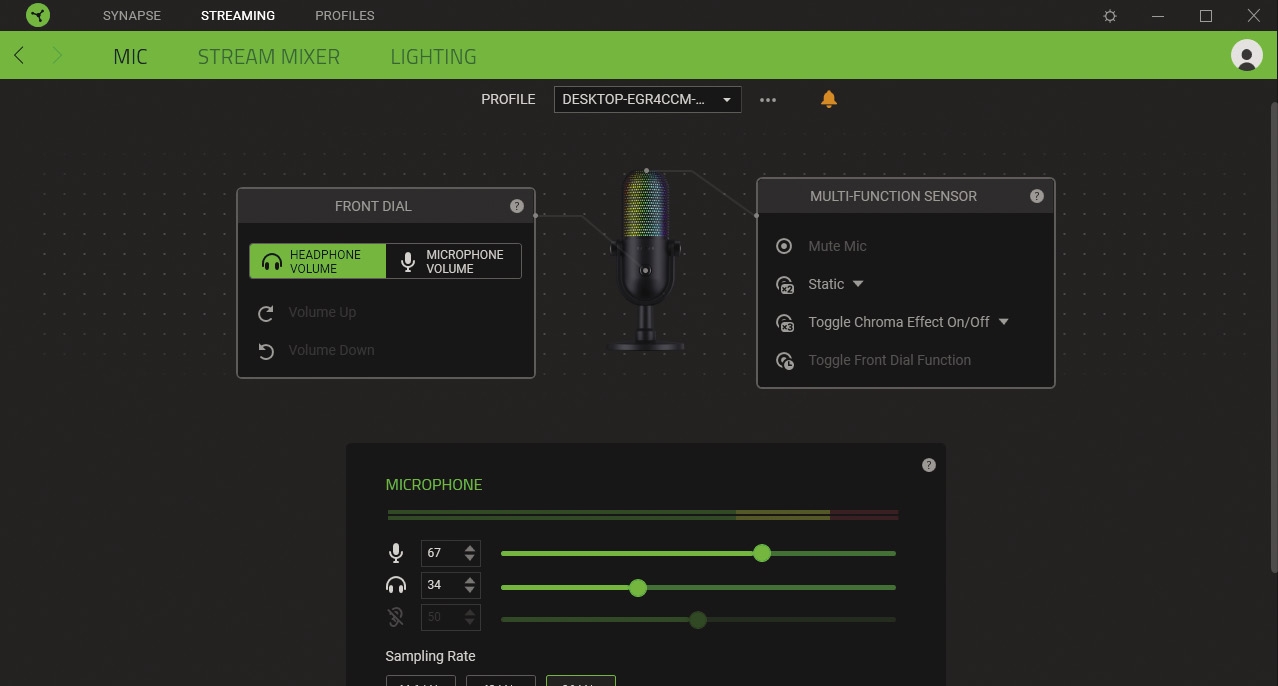This screenshot has height=686, width=1278.
Task: Open Front Dial help question mark
Action: pos(517,206)
